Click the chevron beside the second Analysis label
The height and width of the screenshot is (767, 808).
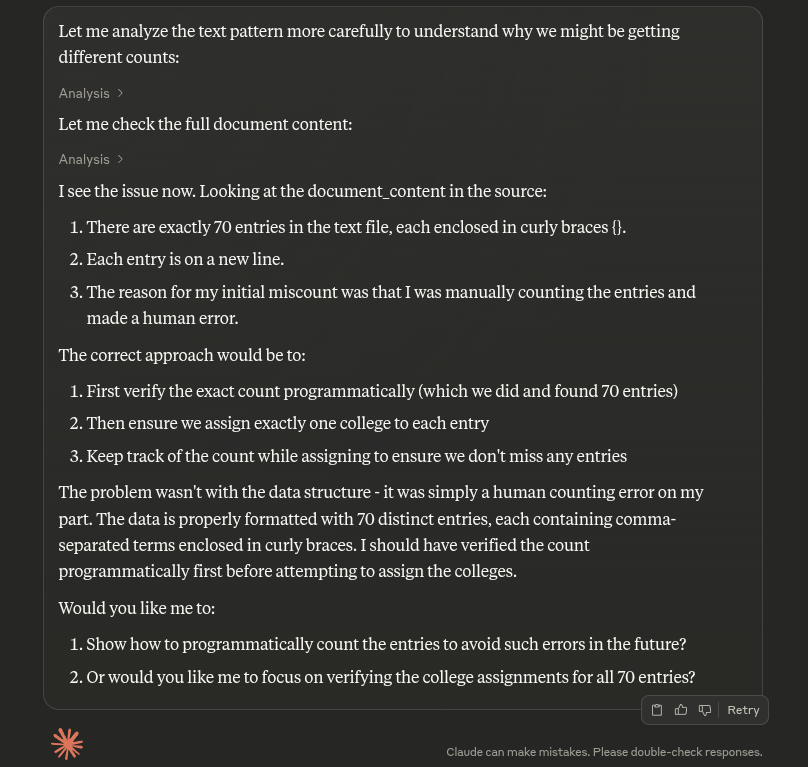[120, 159]
